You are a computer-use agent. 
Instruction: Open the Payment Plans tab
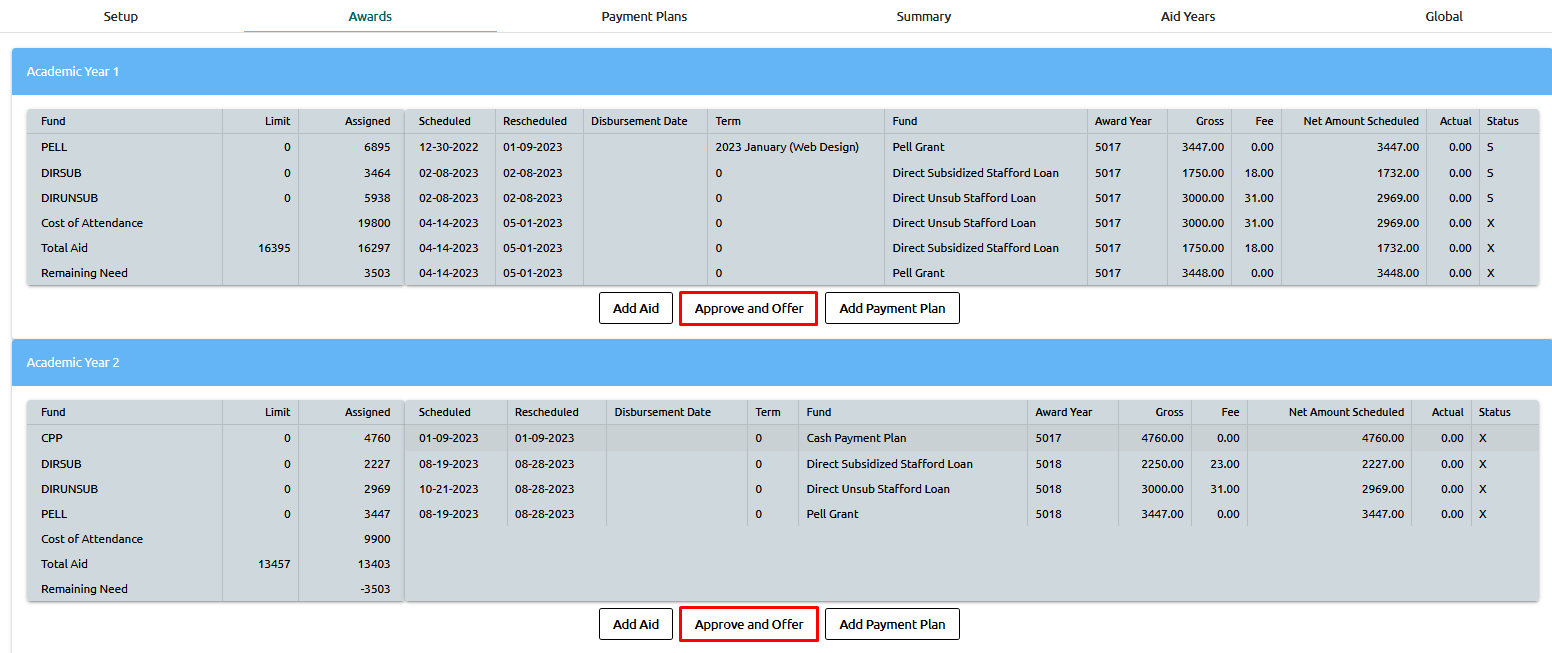pyautogui.click(x=644, y=17)
